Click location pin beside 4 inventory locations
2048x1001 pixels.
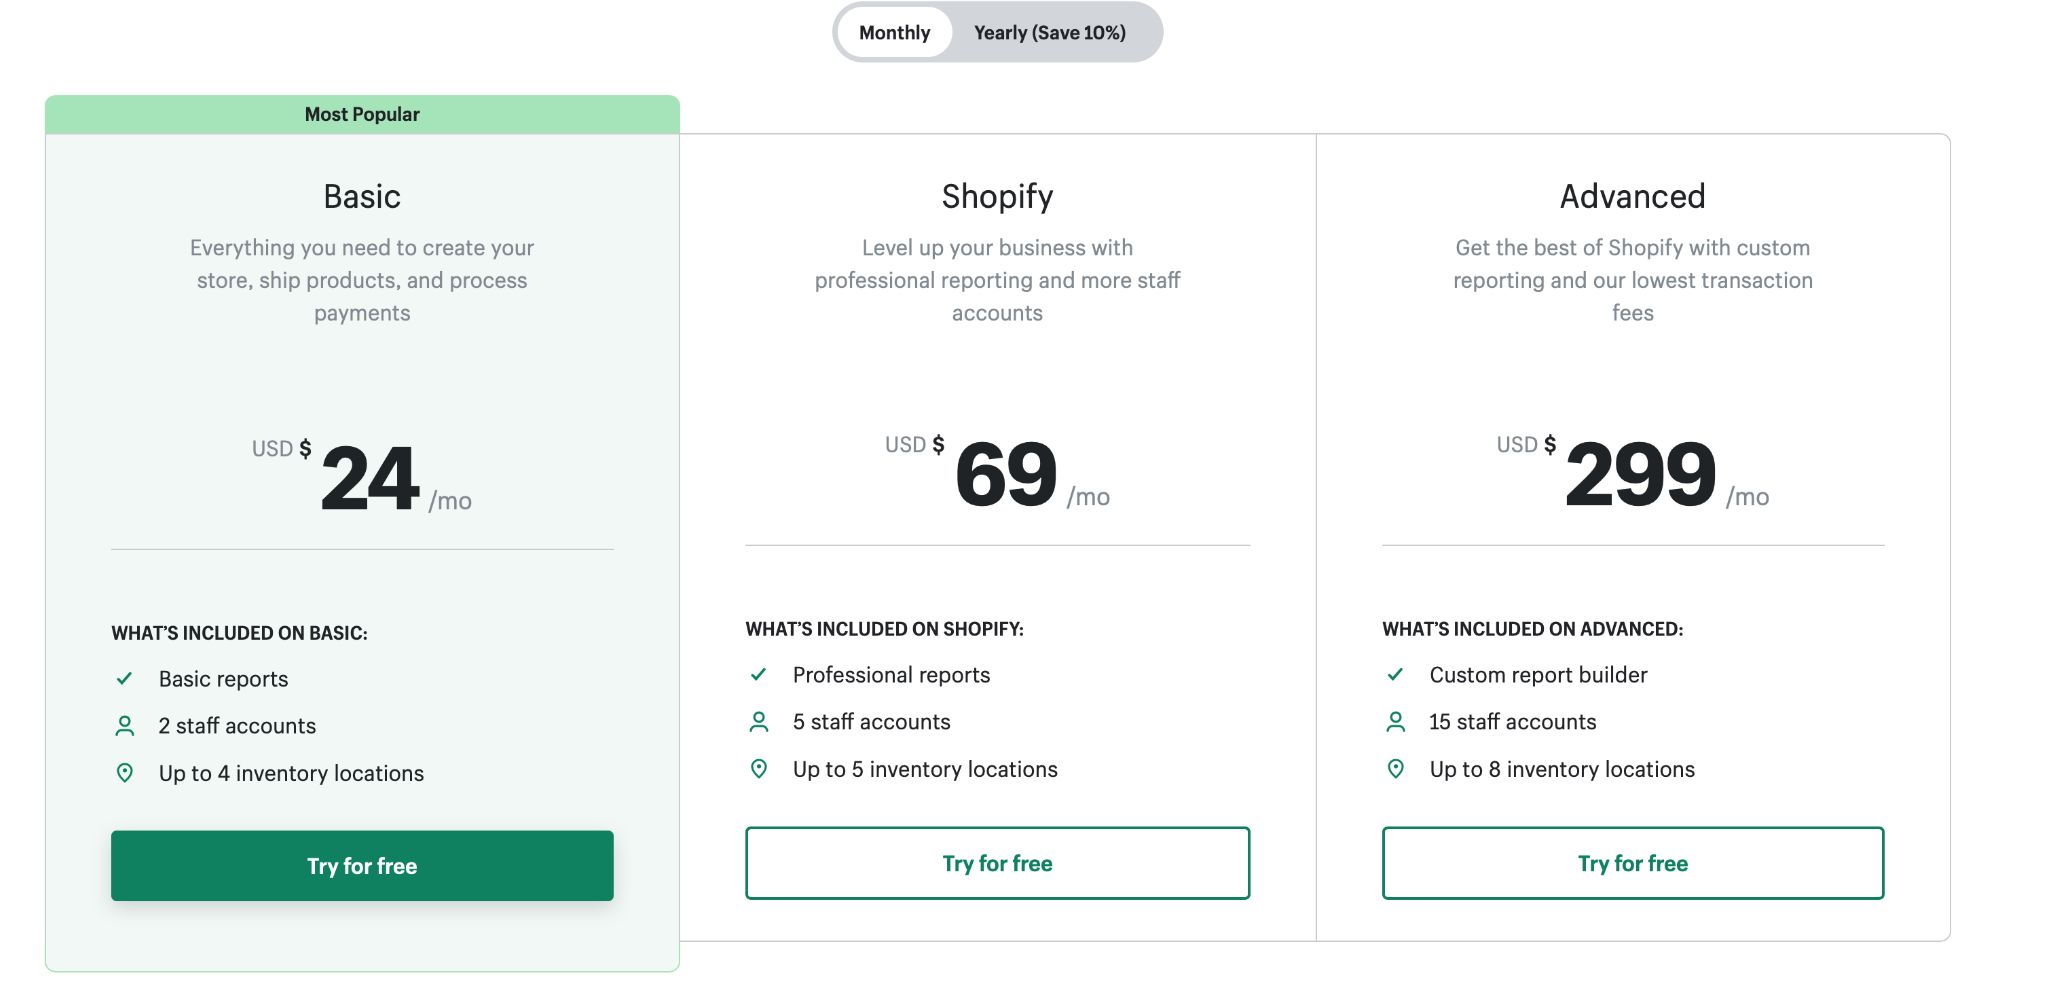coord(125,773)
